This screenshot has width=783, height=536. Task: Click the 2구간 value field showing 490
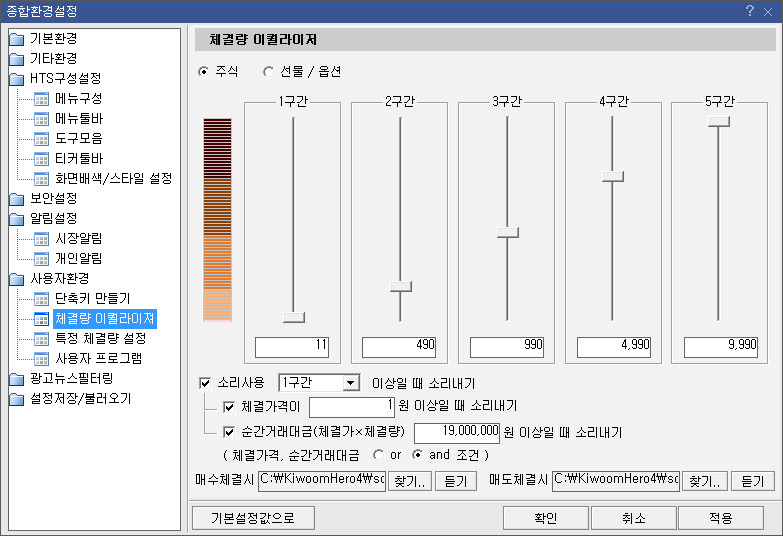click(x=399, y=347)
